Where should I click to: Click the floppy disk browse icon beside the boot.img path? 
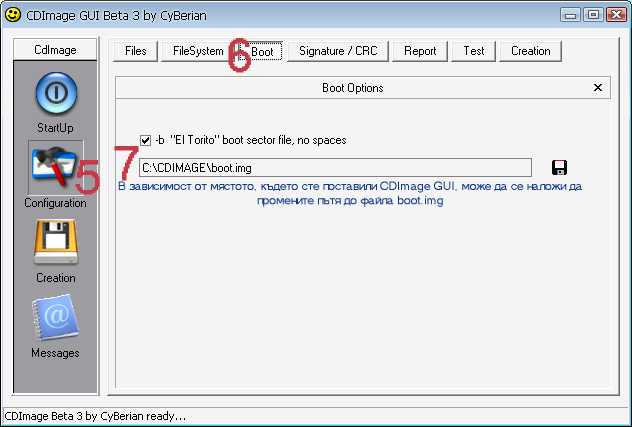tap(559, 167)
